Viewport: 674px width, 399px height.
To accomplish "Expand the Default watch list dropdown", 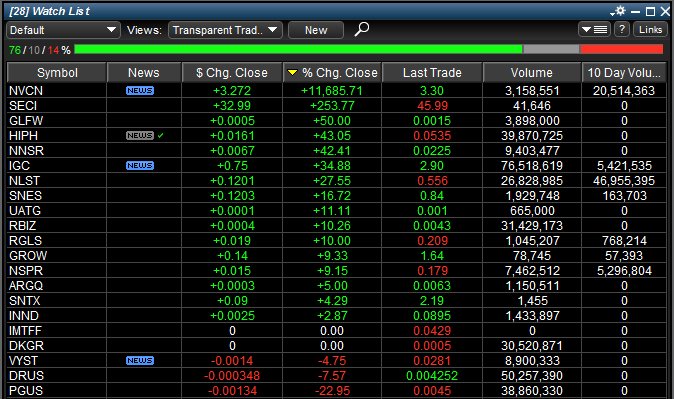I will (63, 30).
